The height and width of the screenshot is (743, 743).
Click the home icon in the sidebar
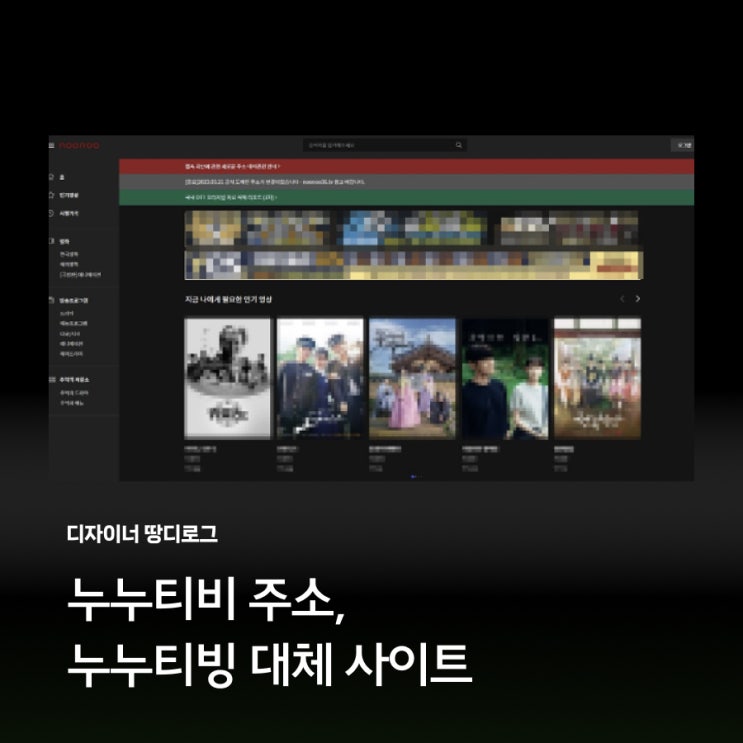click(51, 177)
